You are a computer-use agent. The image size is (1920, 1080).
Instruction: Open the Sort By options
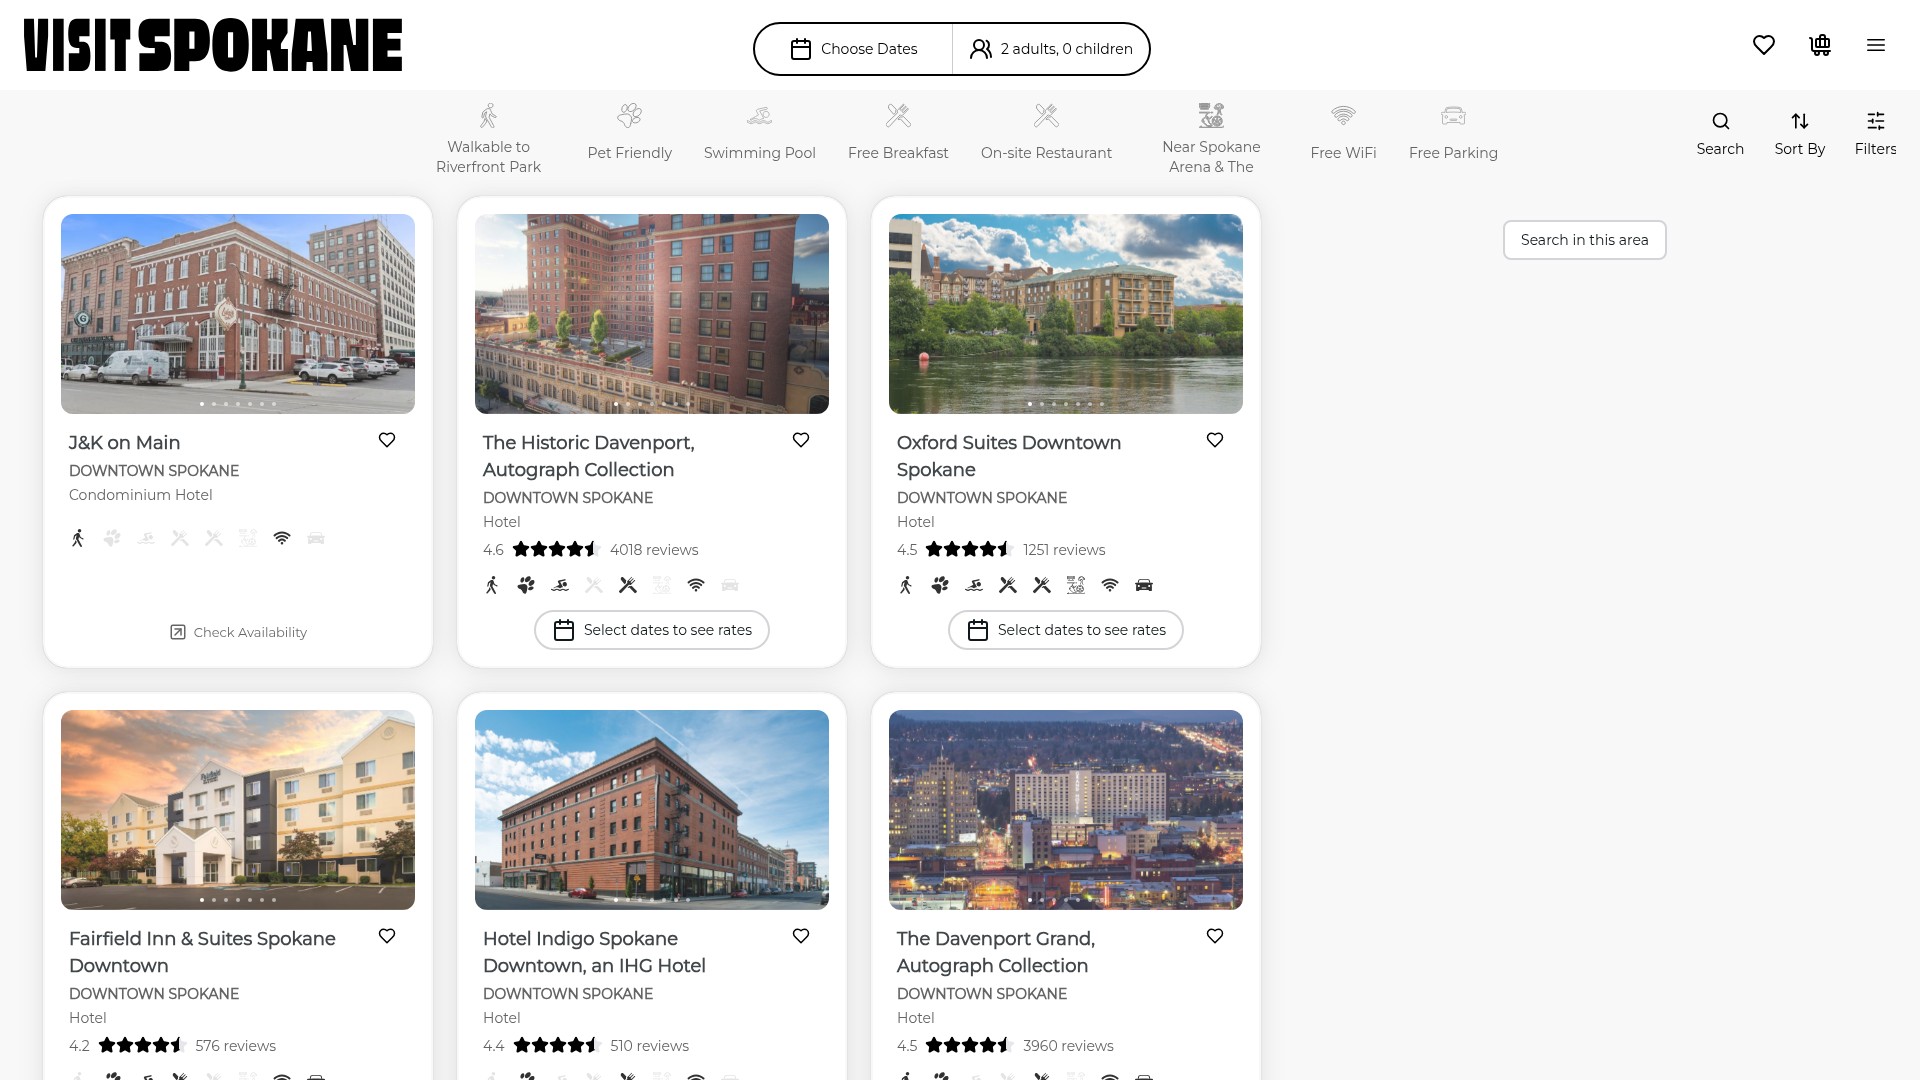[1800, 134]
